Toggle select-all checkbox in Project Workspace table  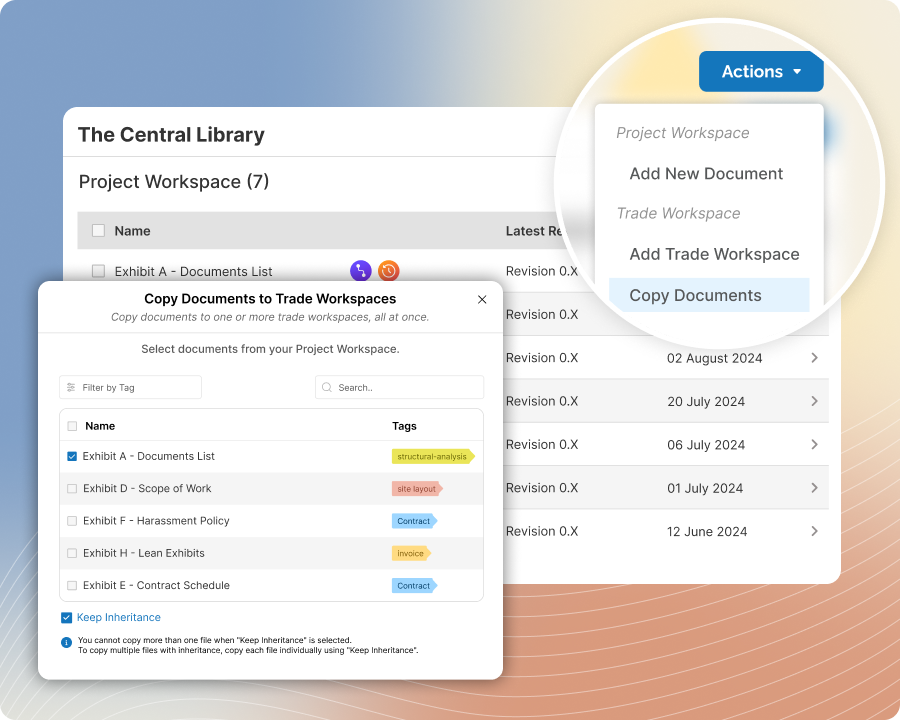99,231
